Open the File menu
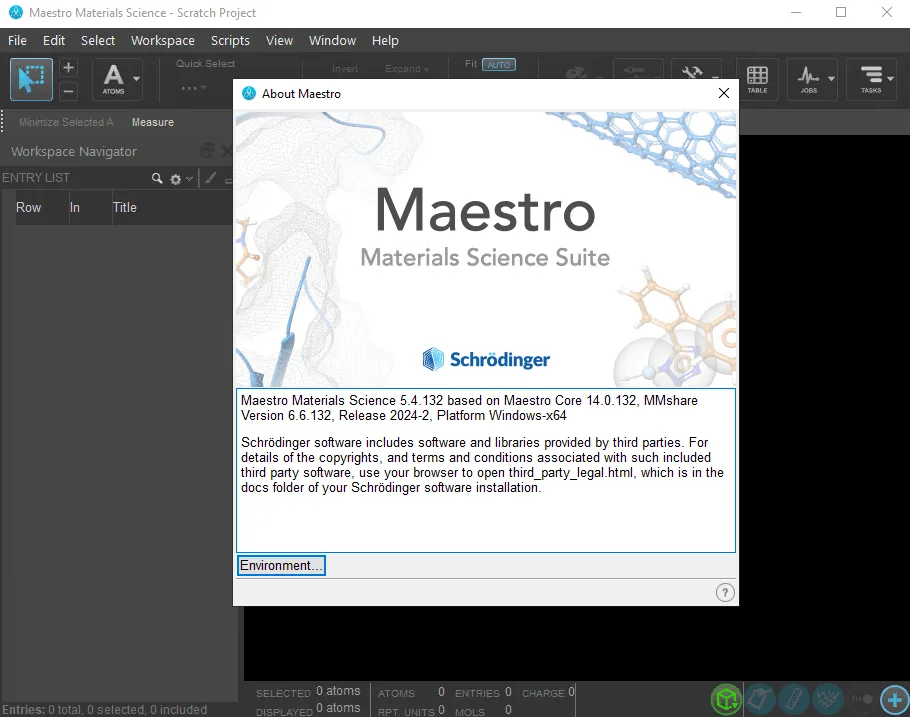Viewport: 910px width, 717px height. click(17, 41)
